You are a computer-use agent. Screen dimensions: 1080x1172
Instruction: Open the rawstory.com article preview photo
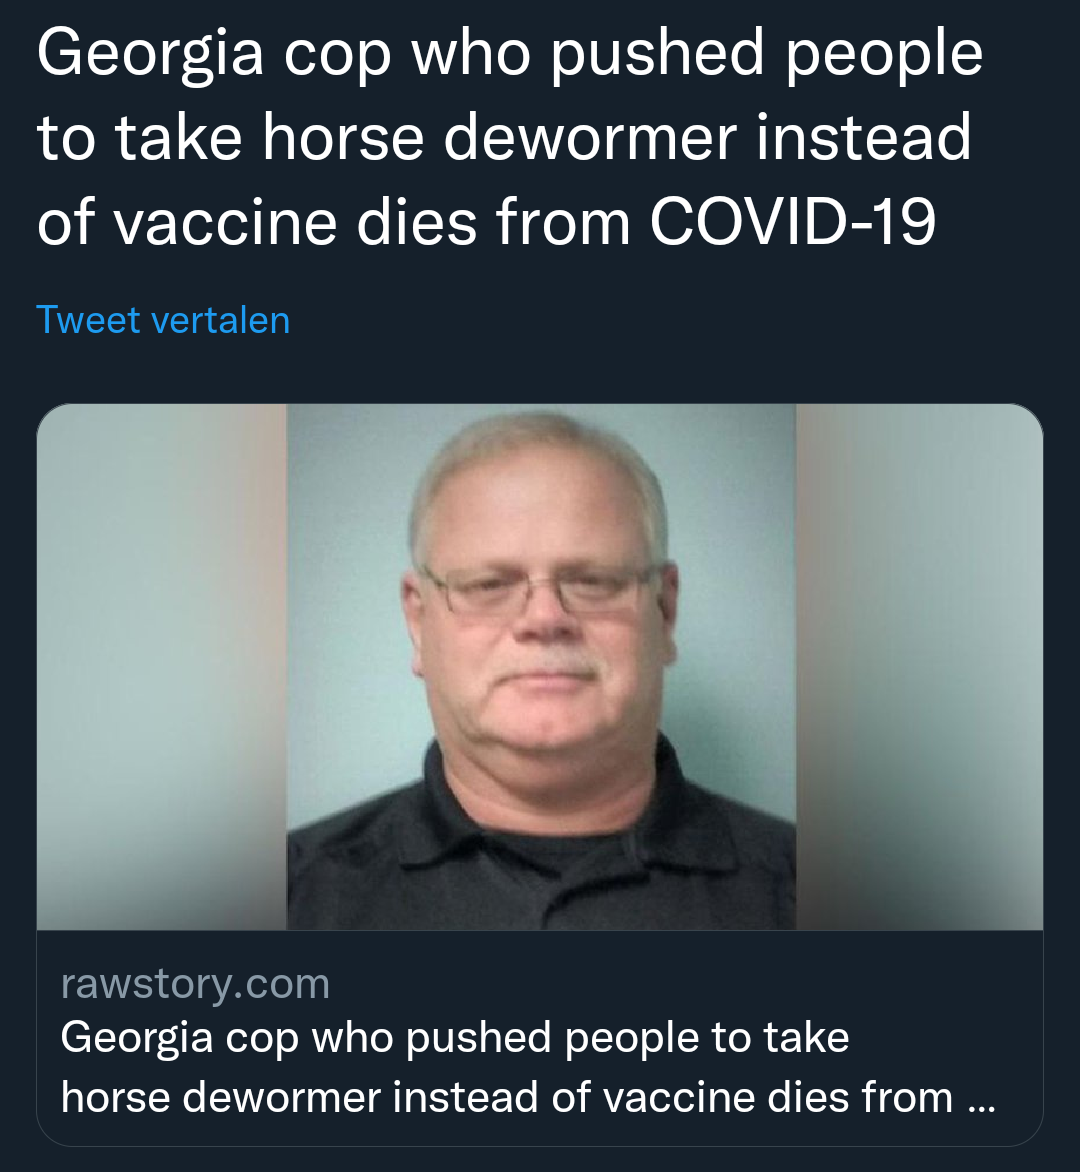pos(540,667)
